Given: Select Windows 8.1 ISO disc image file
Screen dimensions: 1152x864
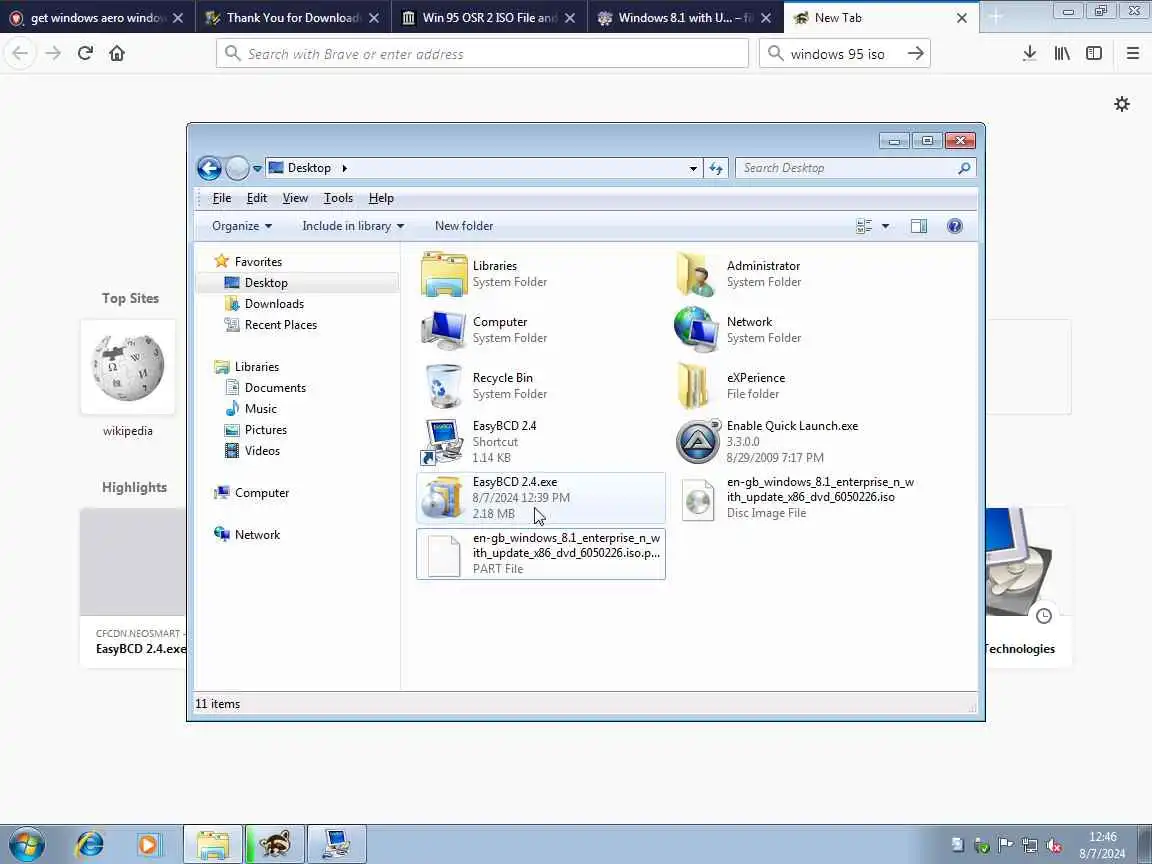Looking at the screenshot, I should click(697, 499).
